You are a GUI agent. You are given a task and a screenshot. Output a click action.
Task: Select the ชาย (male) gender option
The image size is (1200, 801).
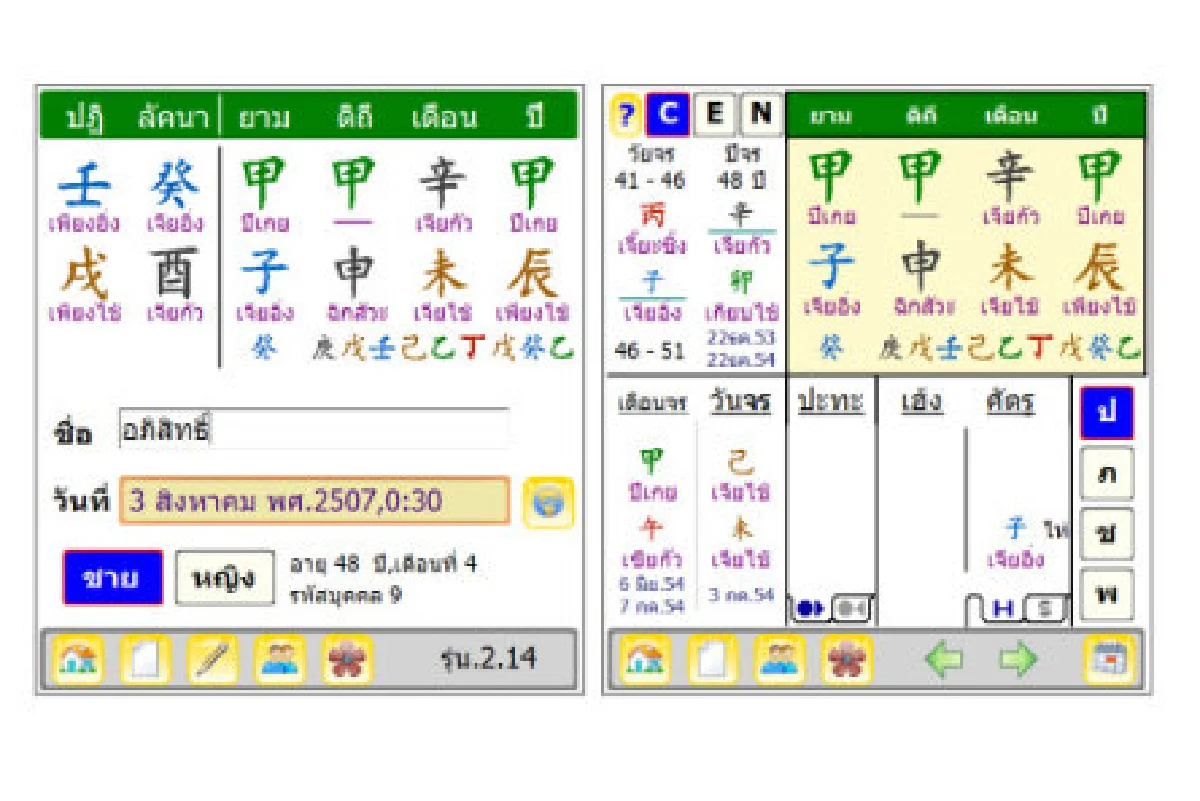(x=112, y=577)
